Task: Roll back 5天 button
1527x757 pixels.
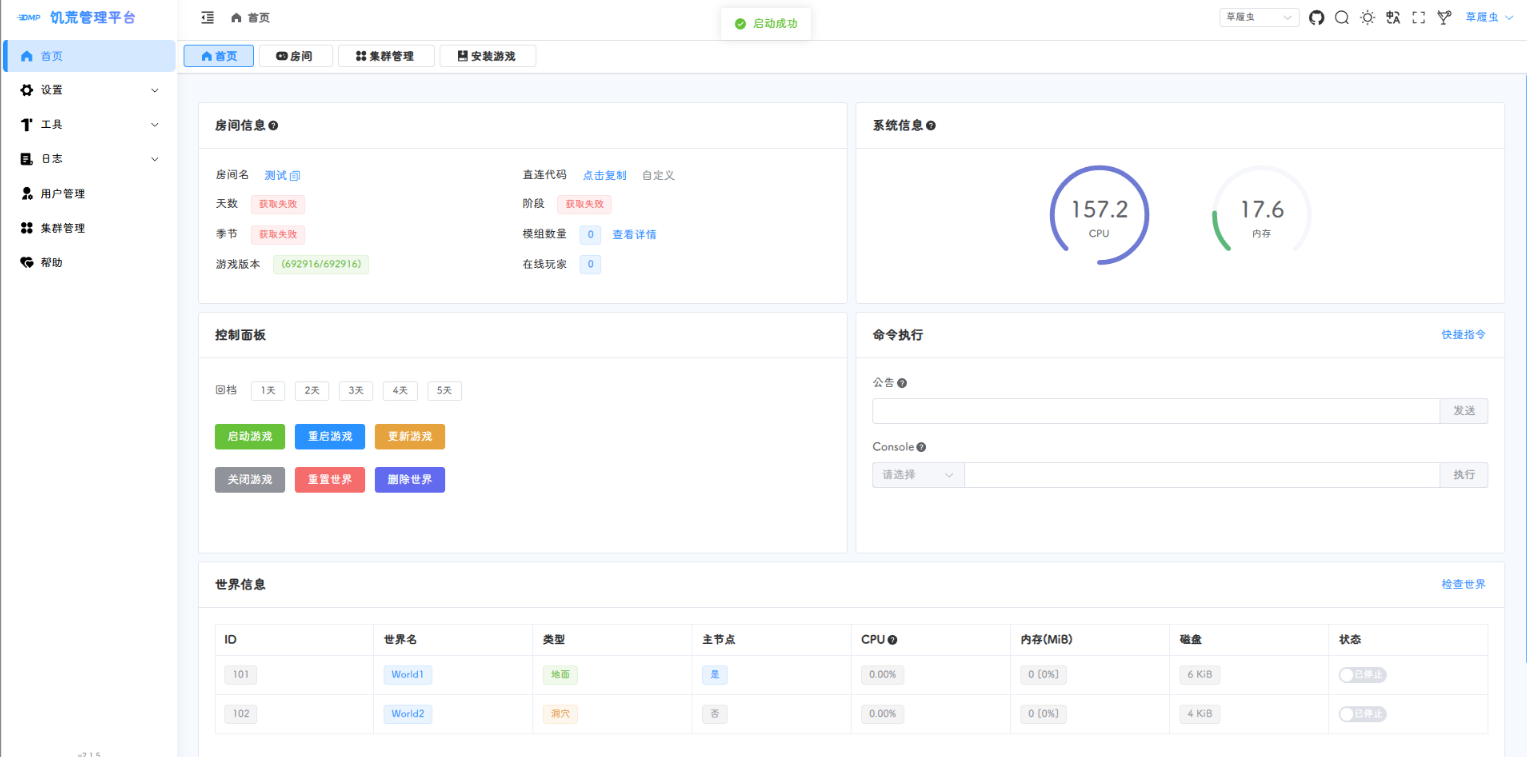Action: [445, 391]
